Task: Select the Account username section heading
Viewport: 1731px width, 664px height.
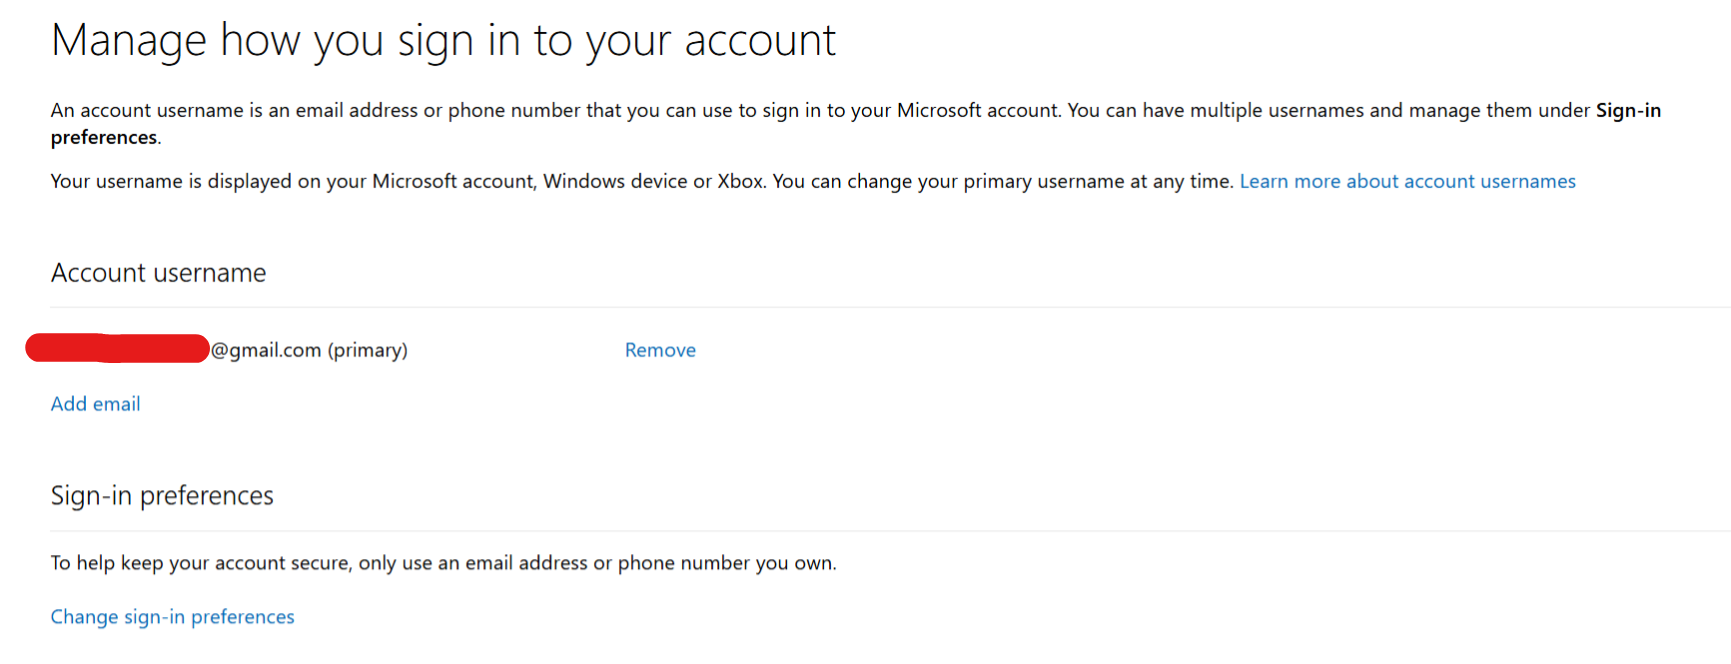Action: point(159,273)
